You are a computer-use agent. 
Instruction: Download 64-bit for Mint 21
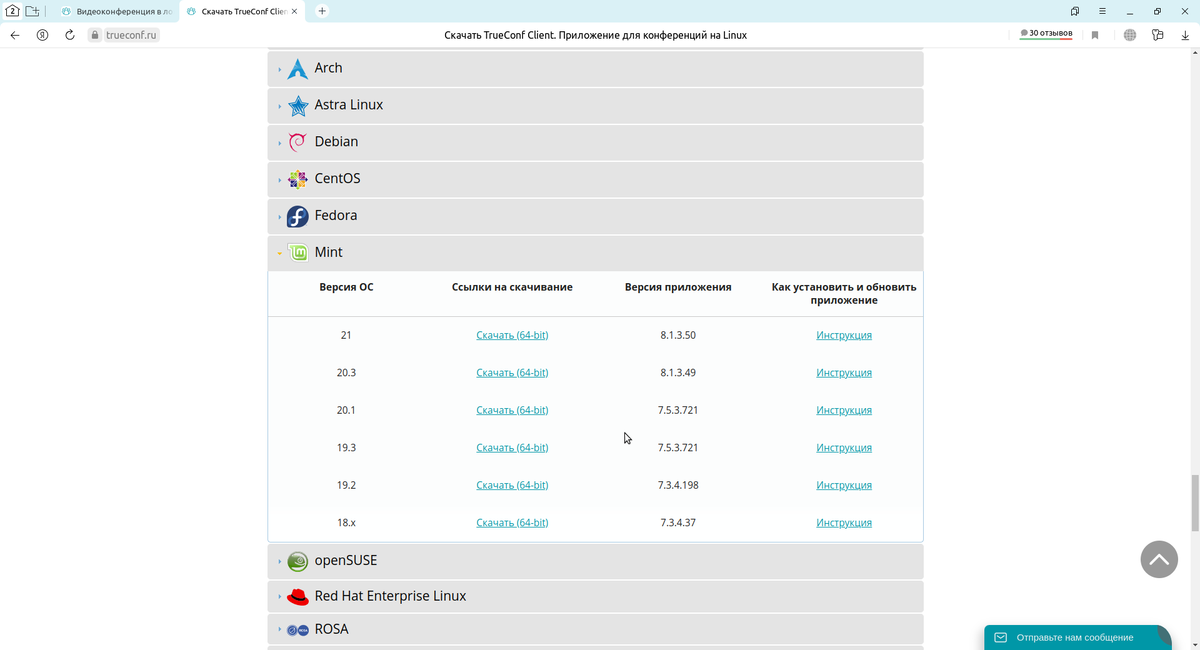pyautogui.click(x=512, y=336)
